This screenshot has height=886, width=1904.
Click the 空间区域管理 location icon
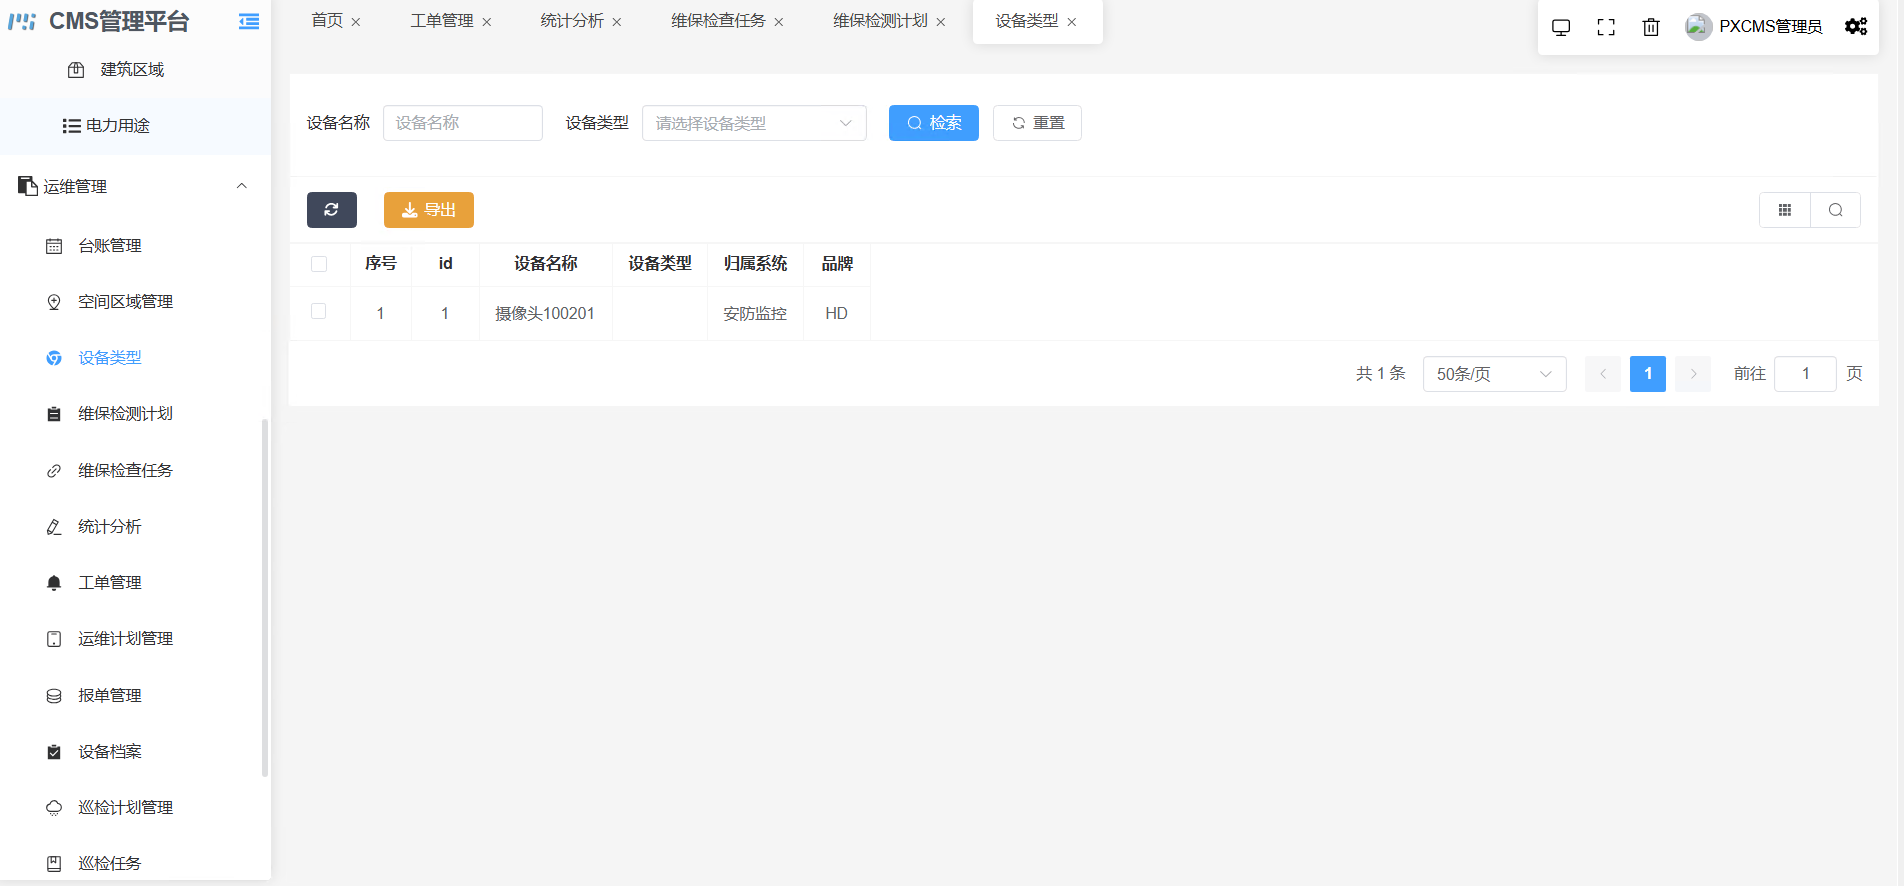pyautogui.click(x=54, y=302)
